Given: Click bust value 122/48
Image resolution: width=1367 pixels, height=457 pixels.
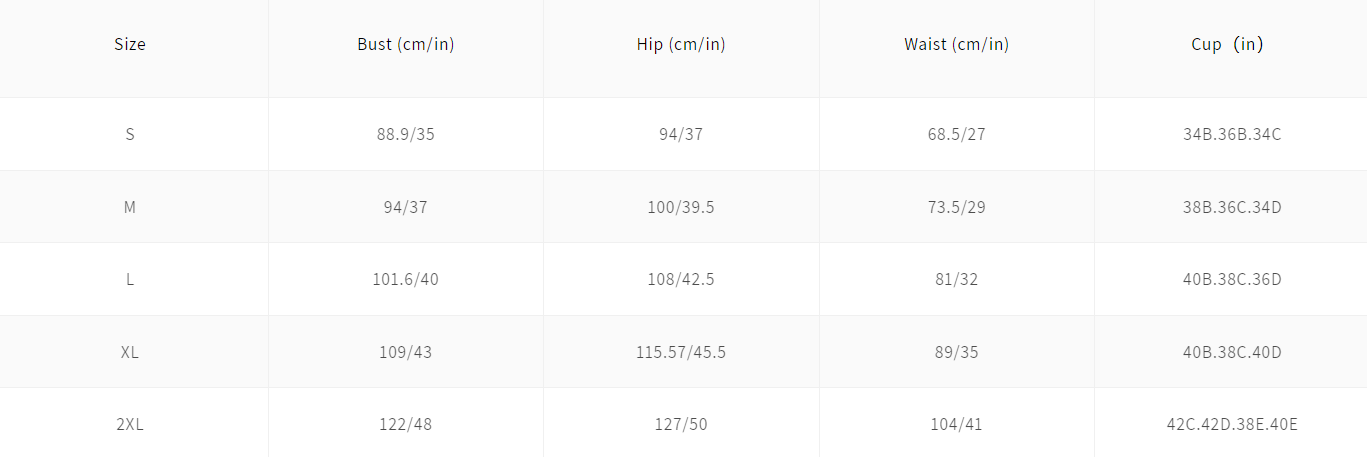Looking at the screenshot, I should [x=406, y=425].
